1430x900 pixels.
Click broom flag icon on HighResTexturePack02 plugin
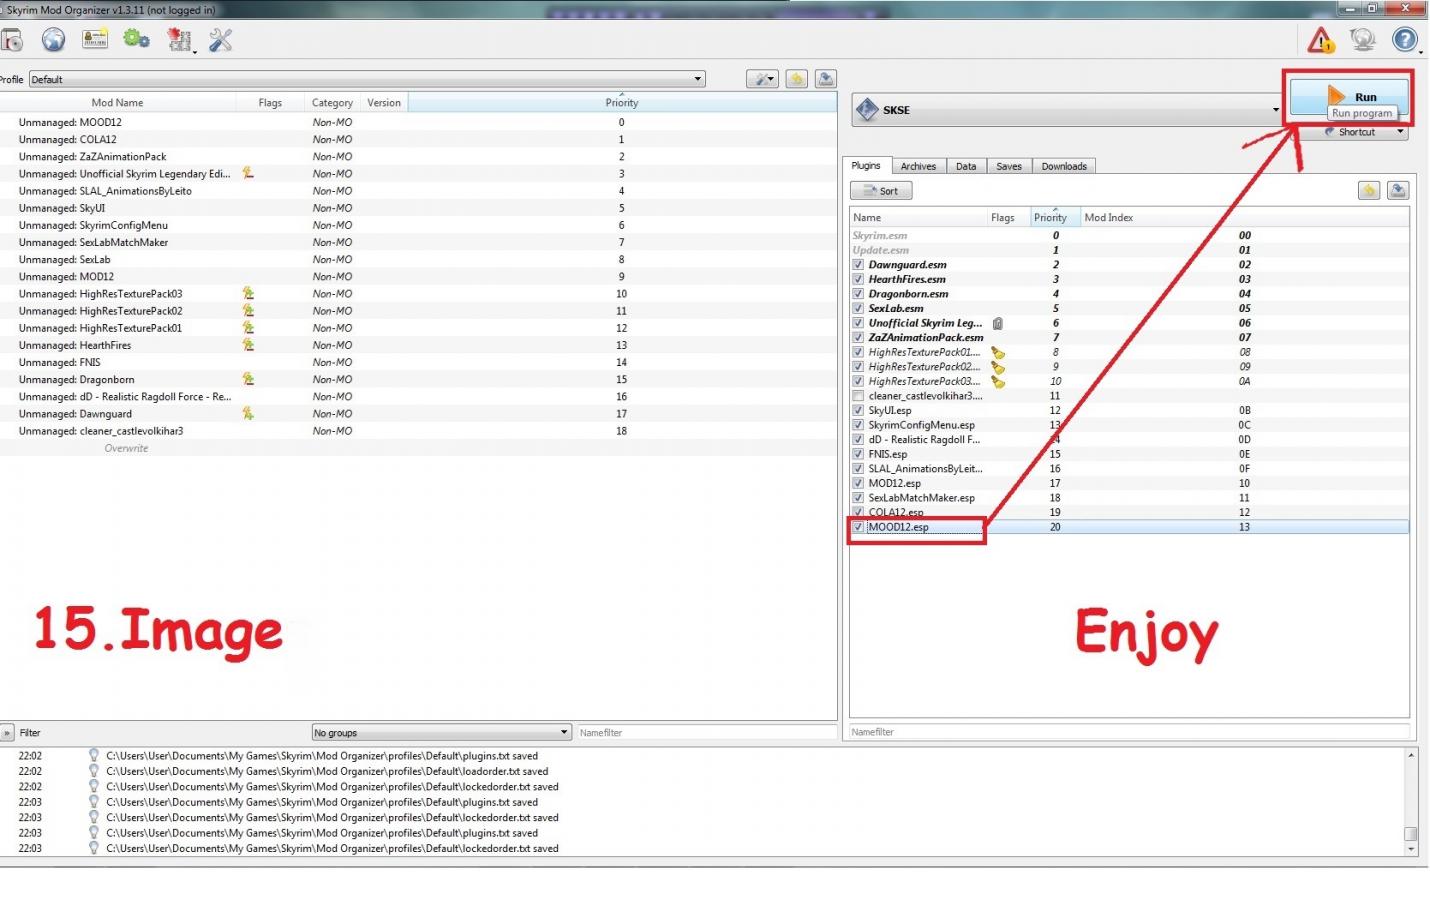click(998, 367)
